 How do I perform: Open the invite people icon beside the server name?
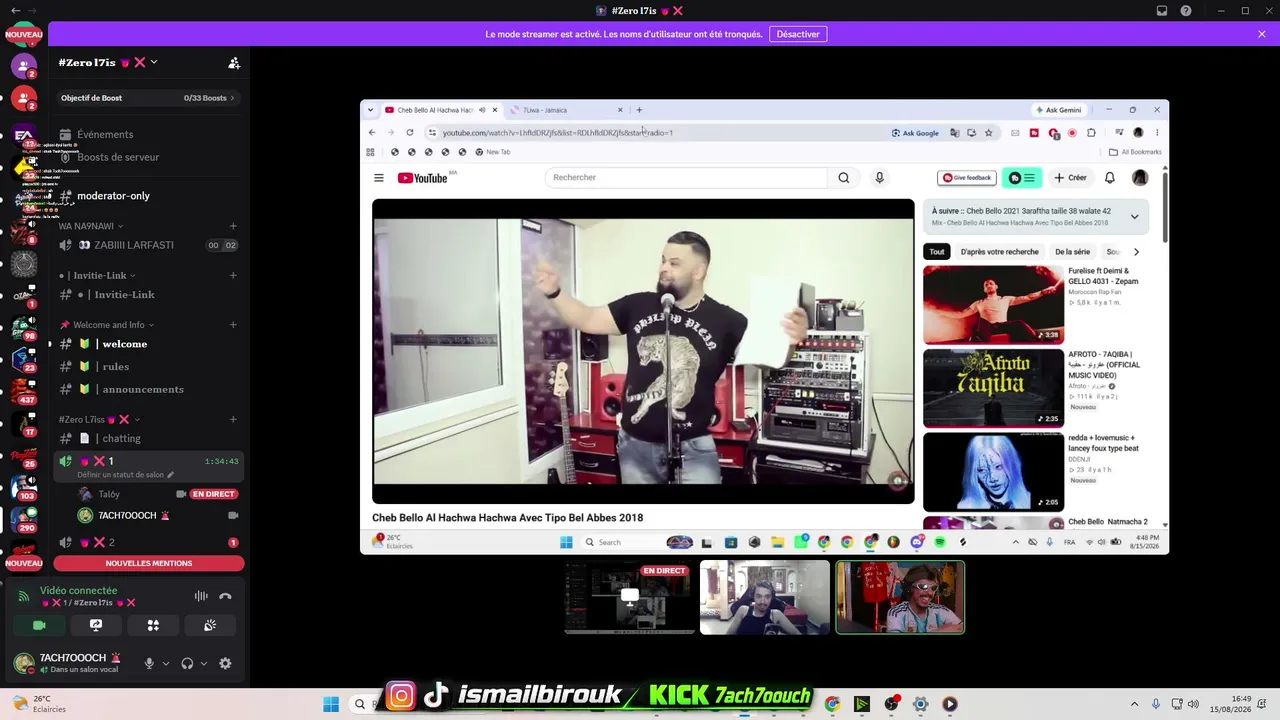234,63
